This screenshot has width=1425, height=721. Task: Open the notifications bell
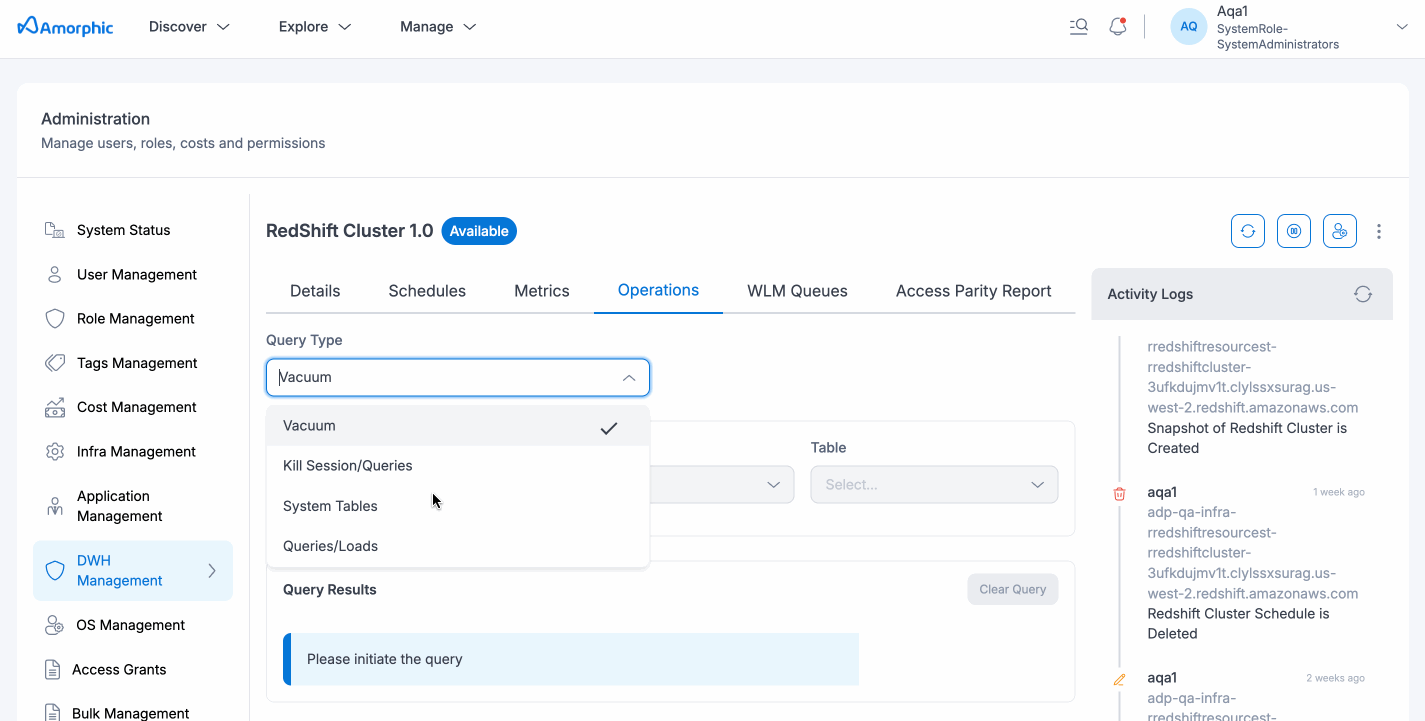point(1118,27)
